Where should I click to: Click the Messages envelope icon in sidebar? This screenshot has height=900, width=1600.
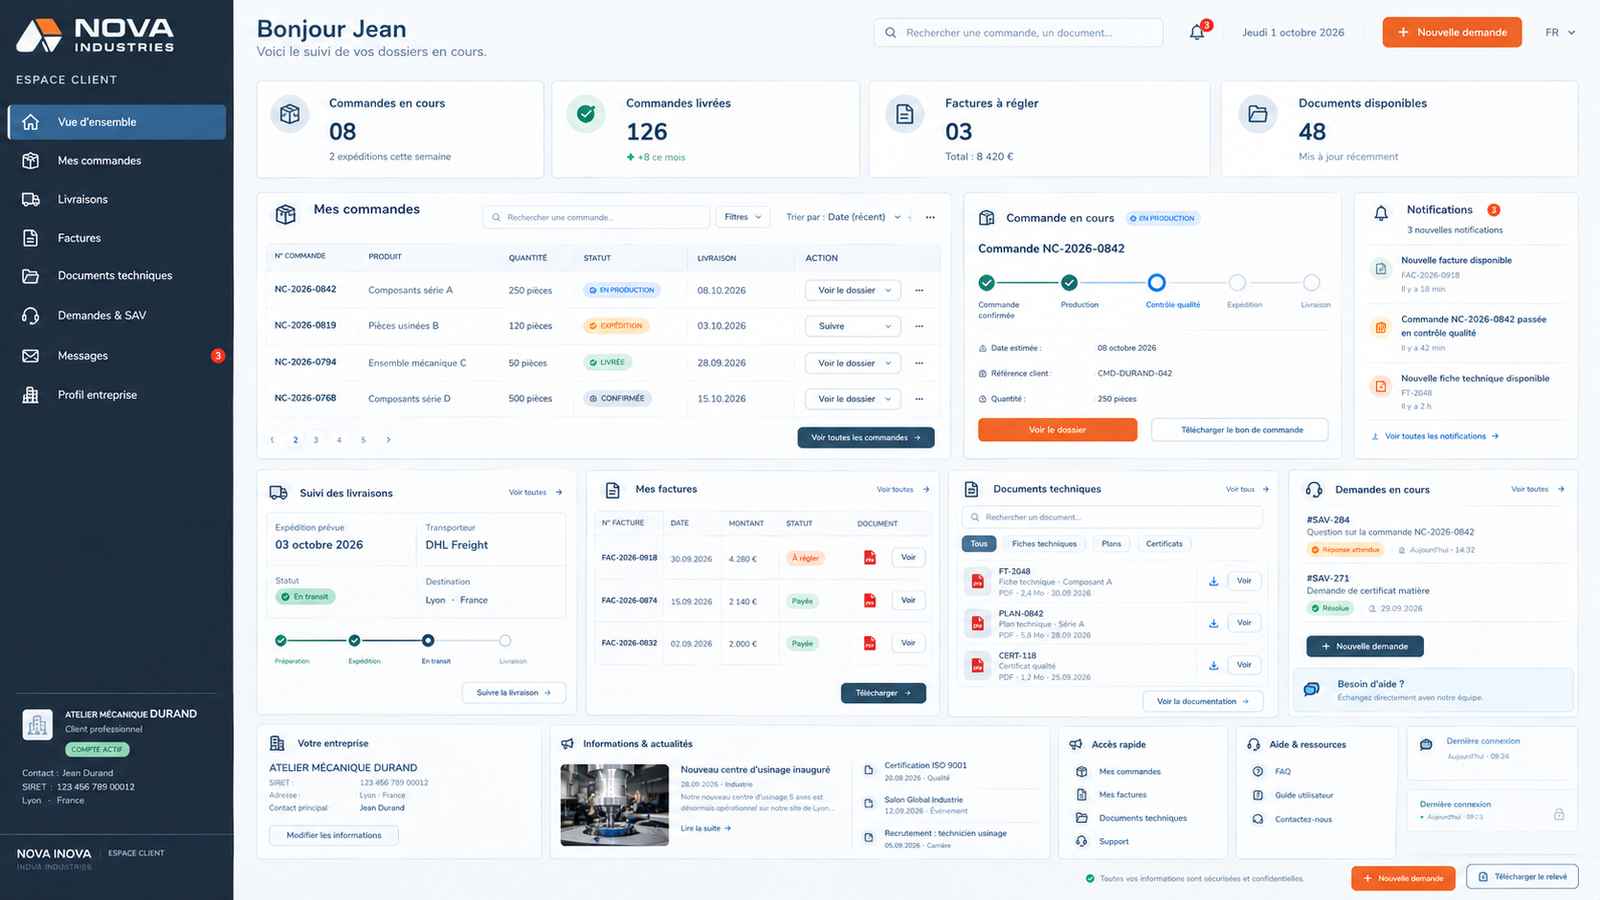31,355
